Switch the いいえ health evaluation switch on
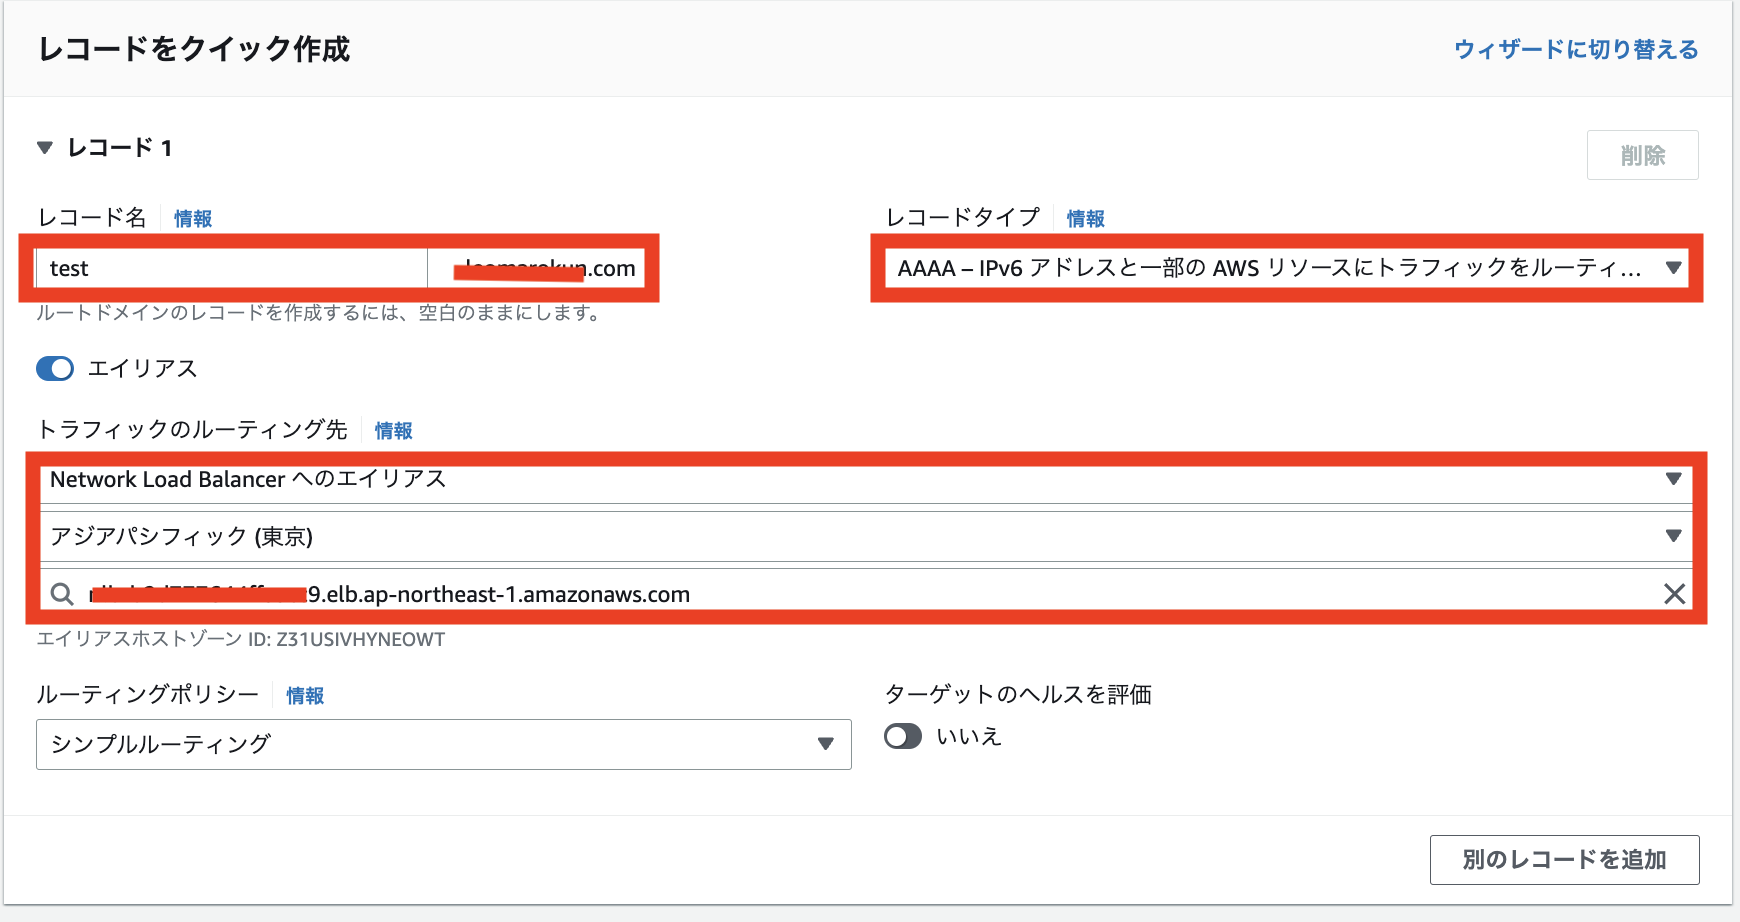The image size is (1740, 922). coord(903,737)
